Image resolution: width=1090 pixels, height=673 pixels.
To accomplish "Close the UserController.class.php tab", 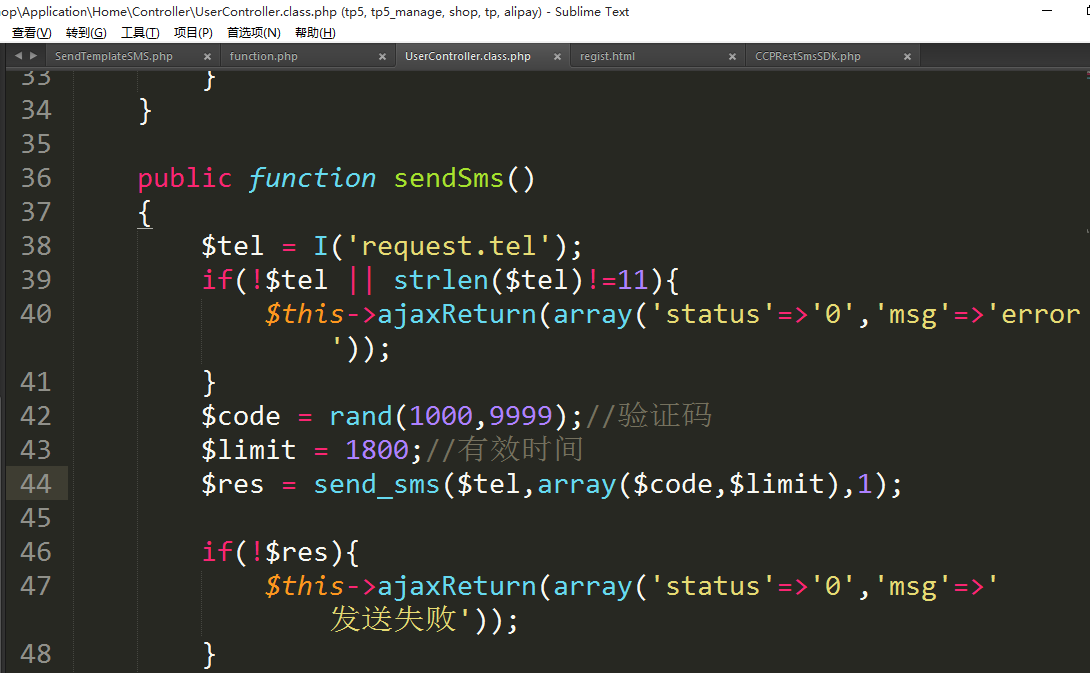I will click(557, 57).
